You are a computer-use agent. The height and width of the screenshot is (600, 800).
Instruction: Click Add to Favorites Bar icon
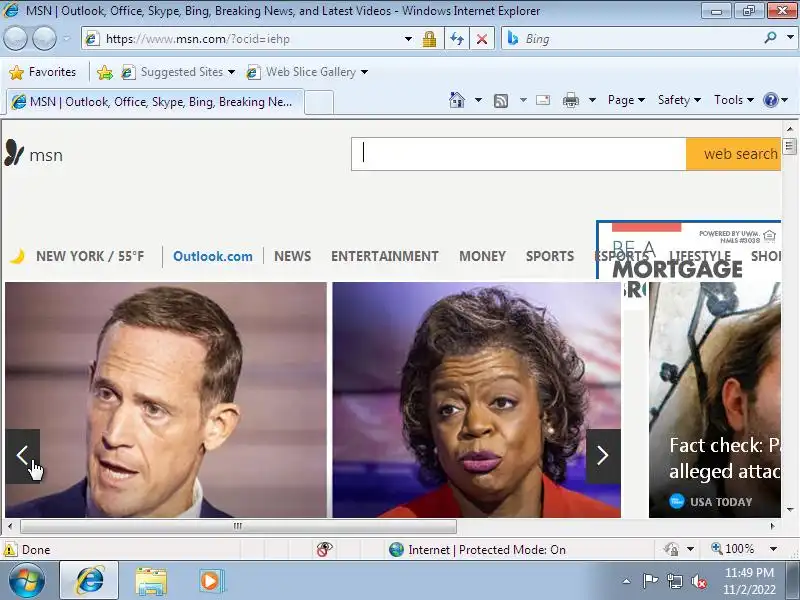tap(105, 72)
